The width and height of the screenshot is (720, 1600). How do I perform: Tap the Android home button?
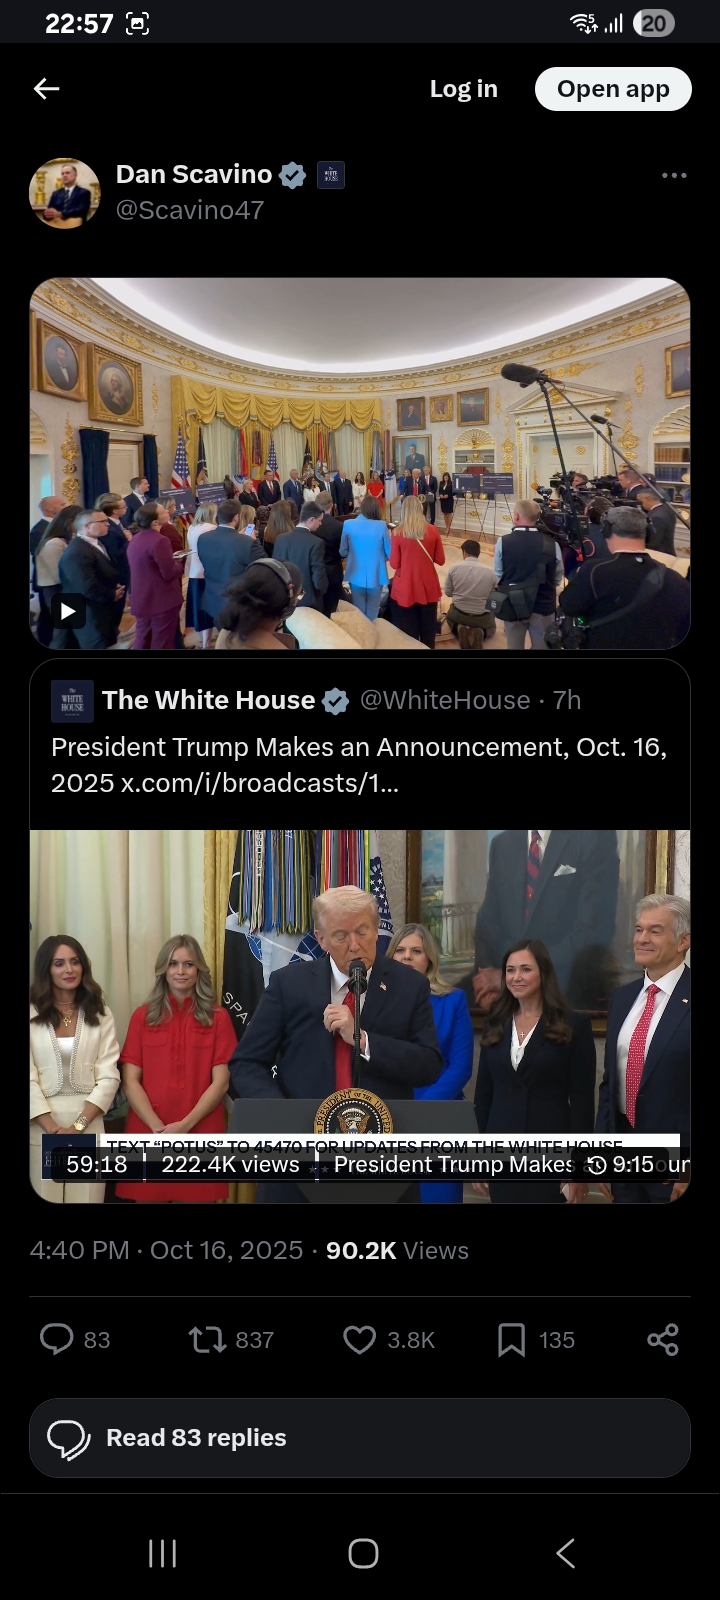click(x=363, y=1553)
